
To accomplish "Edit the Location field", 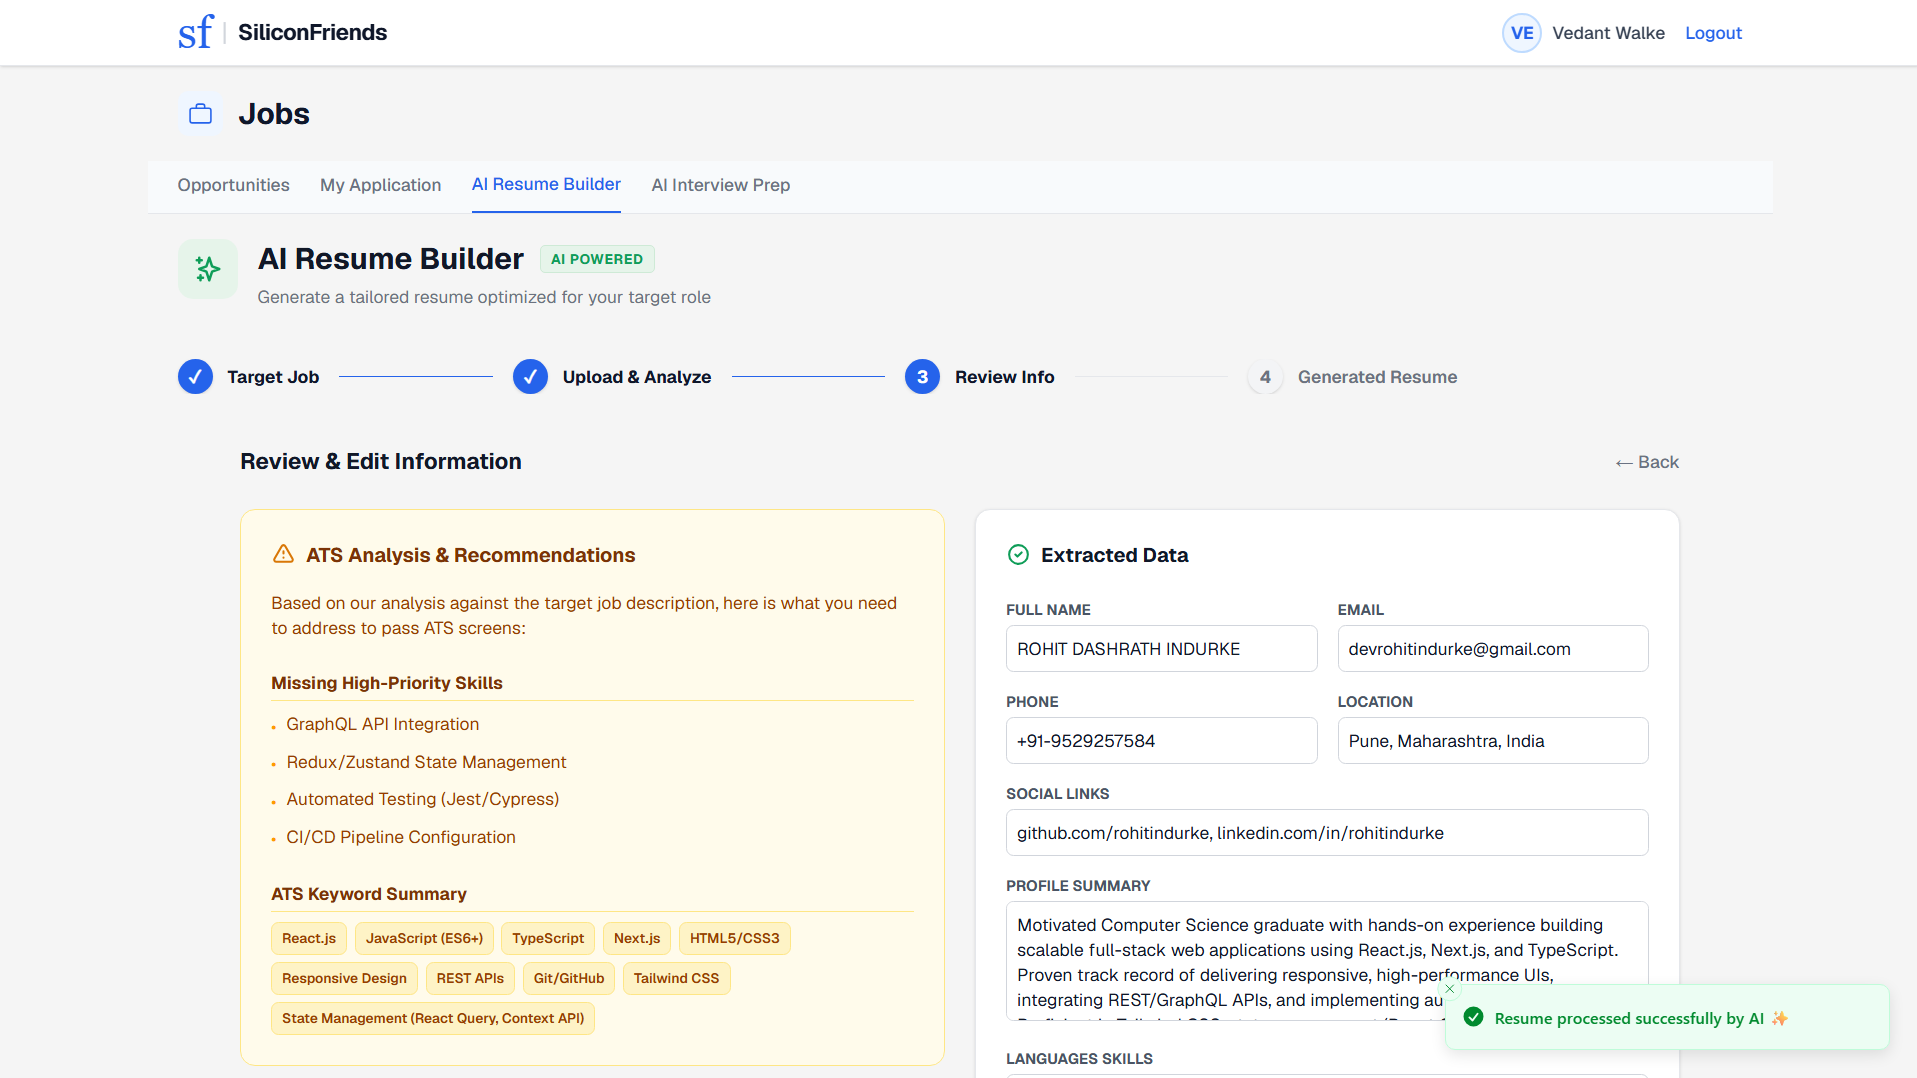I will [x=1492, y=741].
